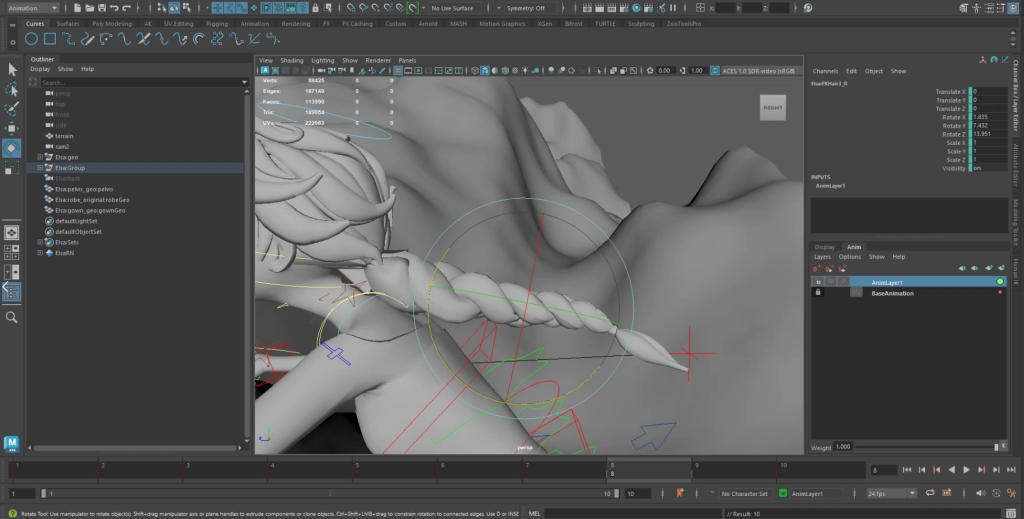1024x519 pixels.
Task: Open the search magnifier in the left toolbox
Action: click(x=12, y=317)
